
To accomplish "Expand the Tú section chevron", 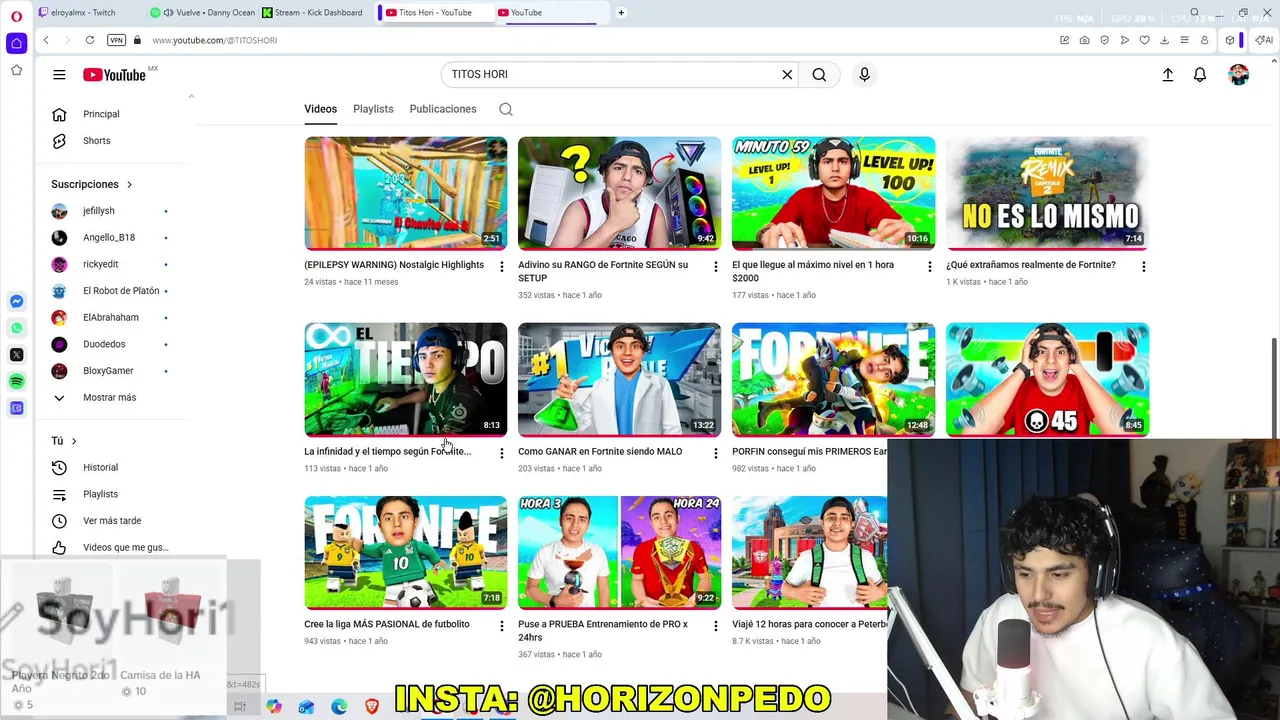I will pyautogui.click(x=74, y=441).
